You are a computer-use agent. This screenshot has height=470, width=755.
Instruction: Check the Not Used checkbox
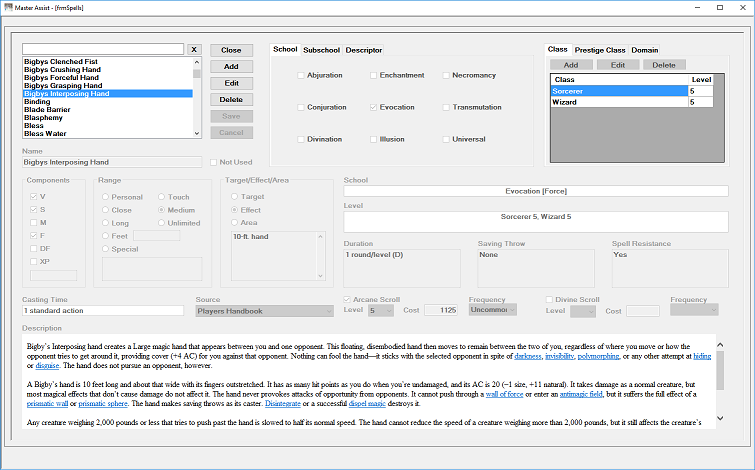[x=213, y=162]
